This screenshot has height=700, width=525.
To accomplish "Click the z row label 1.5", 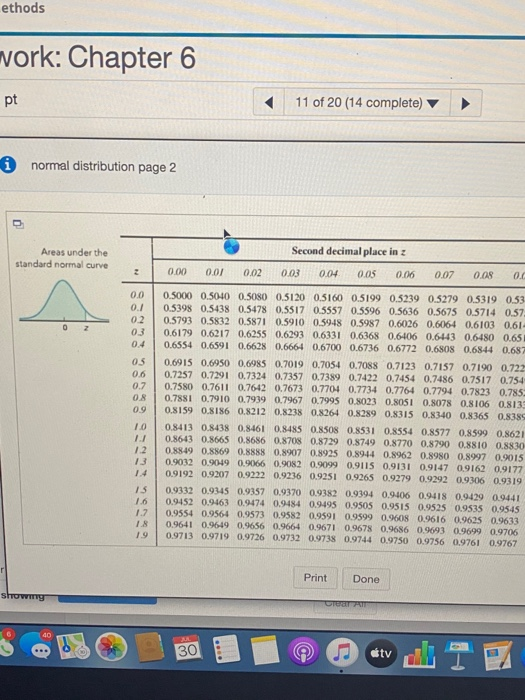I will [x=141, y=490].
